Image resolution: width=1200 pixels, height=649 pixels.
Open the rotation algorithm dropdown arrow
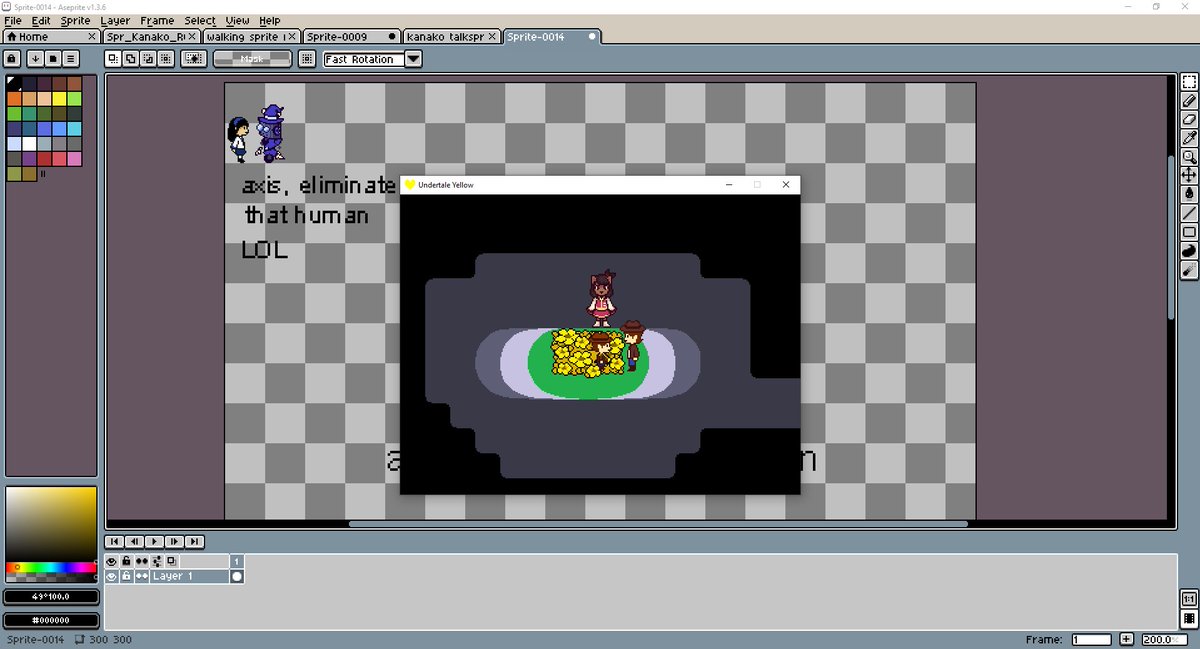(413, 59)
